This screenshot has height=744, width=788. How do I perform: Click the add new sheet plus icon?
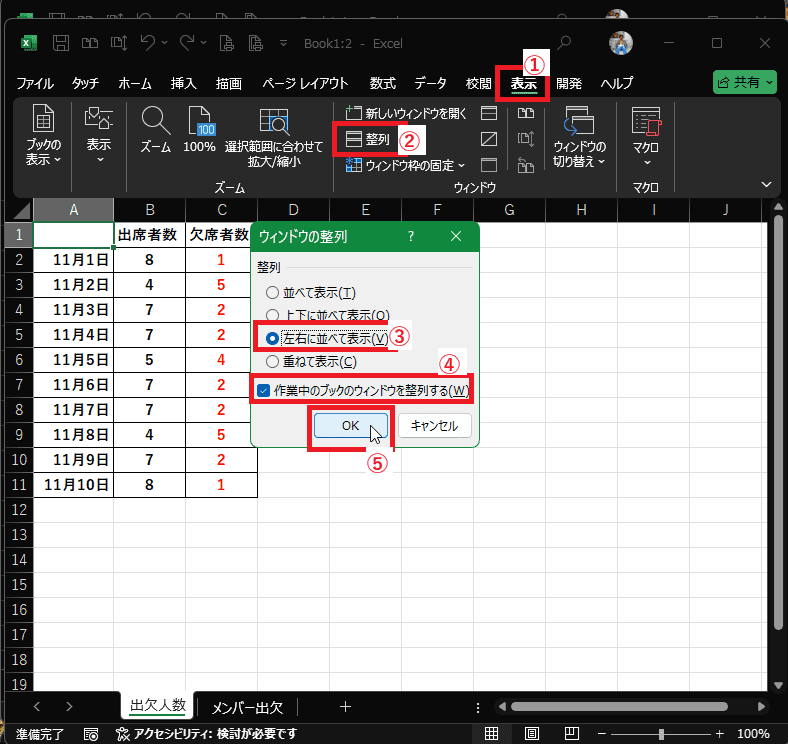(345, 706)
